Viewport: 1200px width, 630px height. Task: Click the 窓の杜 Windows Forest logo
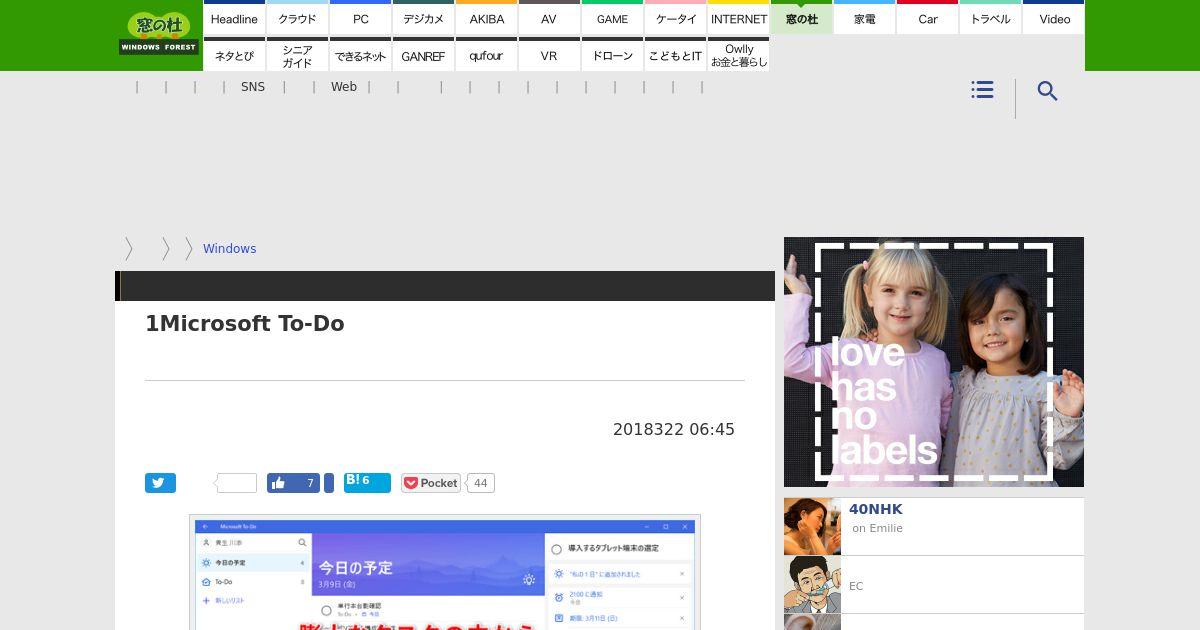159,33
